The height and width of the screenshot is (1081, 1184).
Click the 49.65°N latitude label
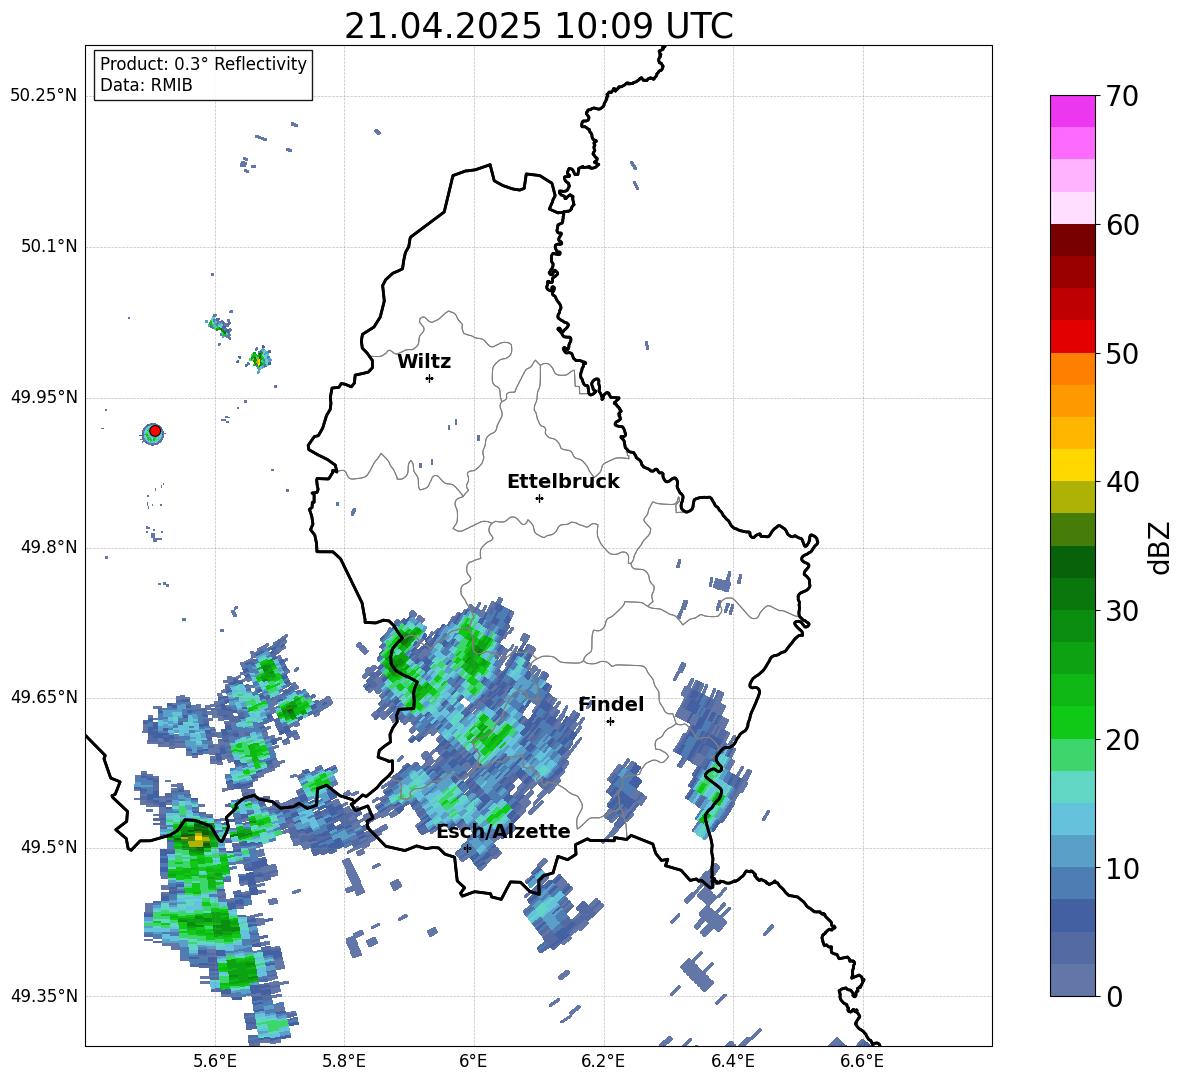[x=44, y=697]
